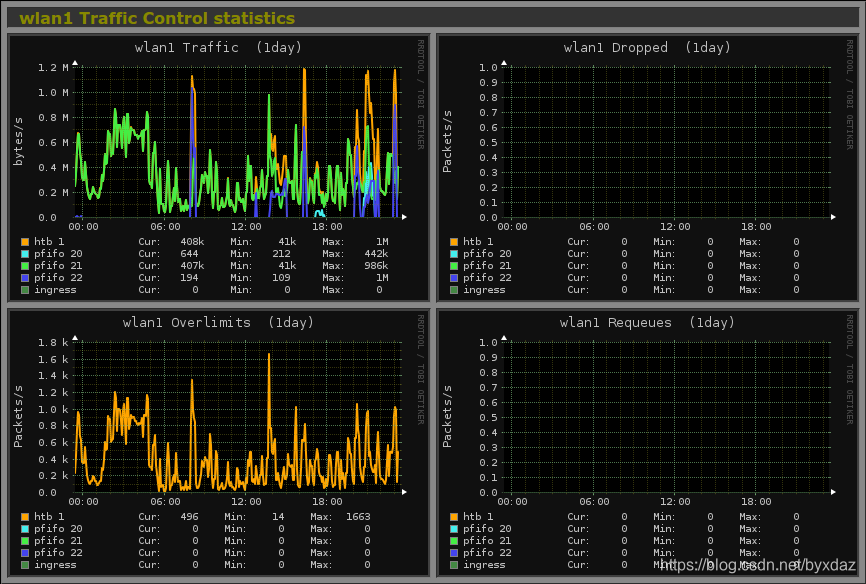Open the wlan1 Requeues graph
Image resolution: width=866 pixels, height=584 pixels.
pos(647,443)
